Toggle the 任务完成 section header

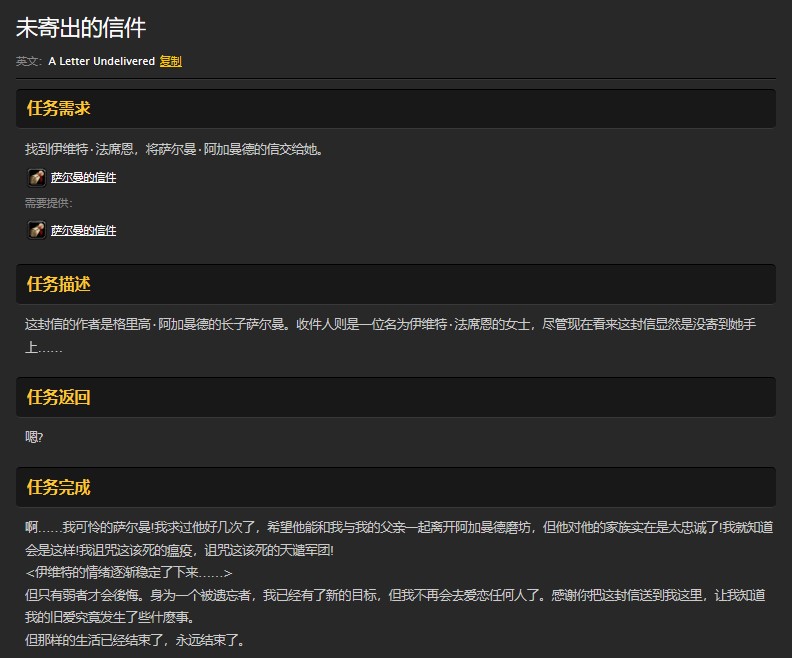(396, 487)
